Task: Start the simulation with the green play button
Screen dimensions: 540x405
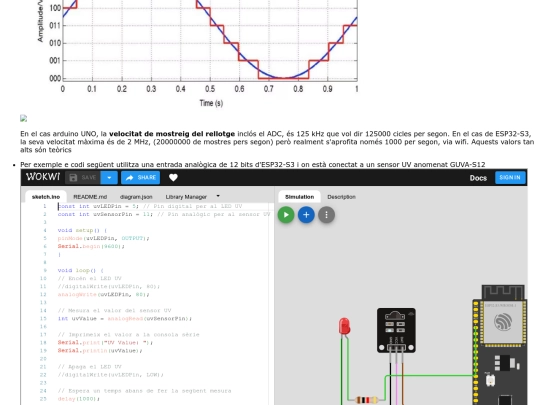Action: click(x=286, y=215)
